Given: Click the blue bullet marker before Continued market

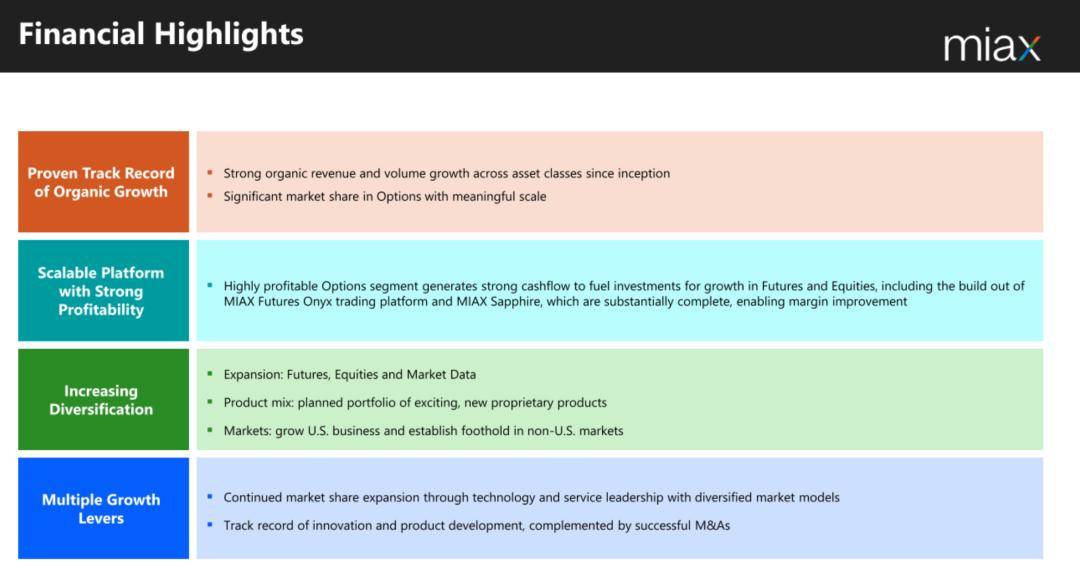Looking at the screenshot, I should [210, 496].
